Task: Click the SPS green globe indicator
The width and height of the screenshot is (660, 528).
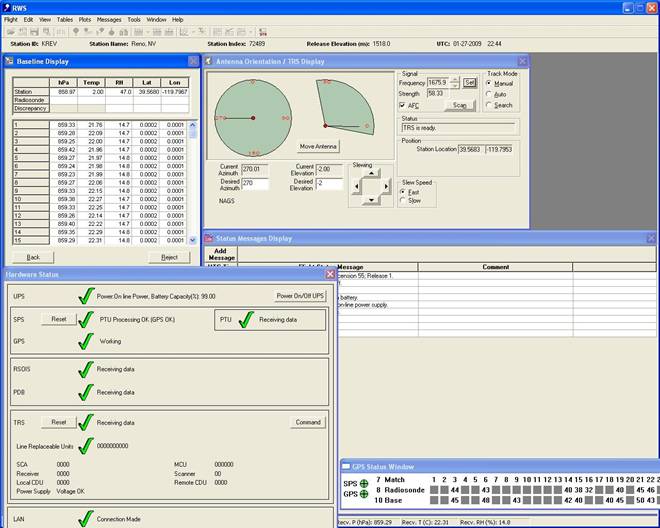Action: point(364,484)
